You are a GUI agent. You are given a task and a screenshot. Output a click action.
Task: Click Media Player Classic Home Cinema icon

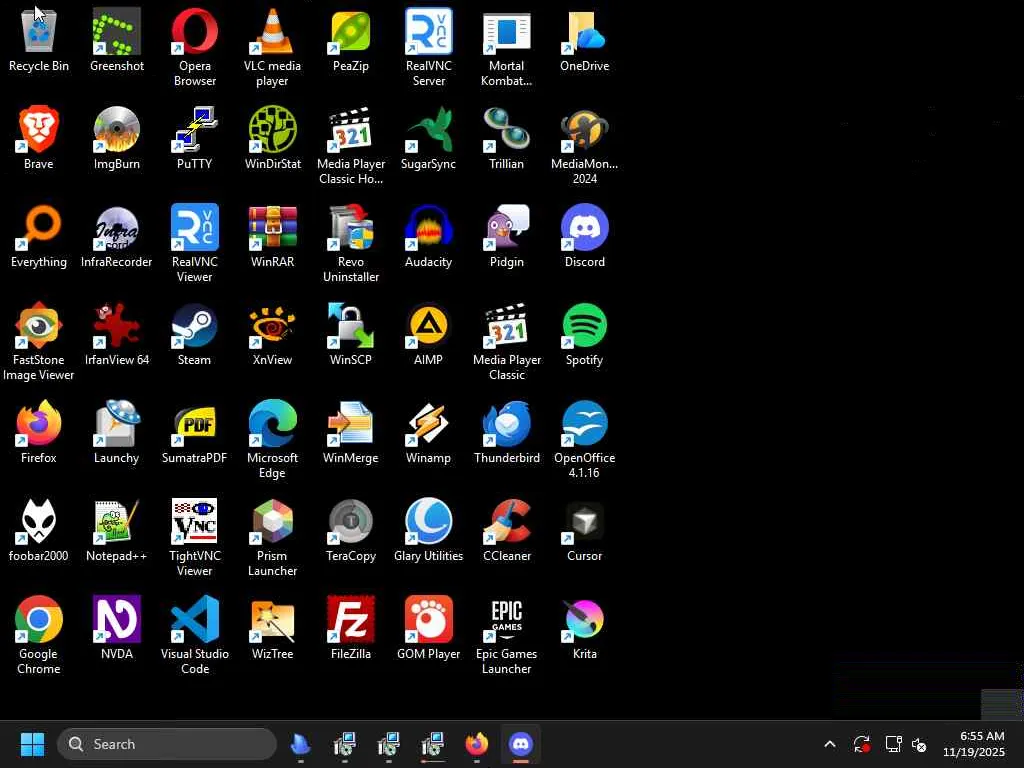click(351, 129)
